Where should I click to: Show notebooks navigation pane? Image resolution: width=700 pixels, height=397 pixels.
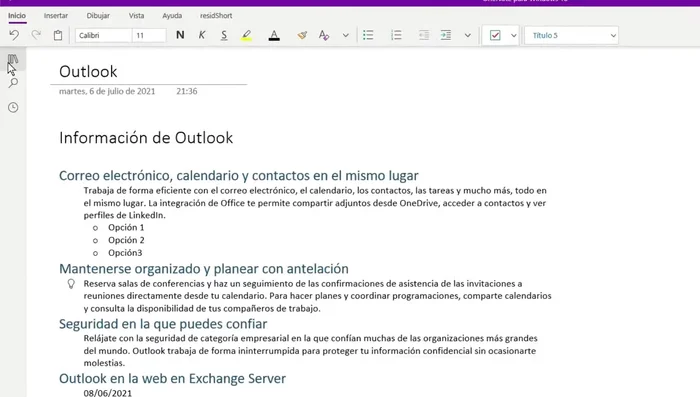(13, 59)
